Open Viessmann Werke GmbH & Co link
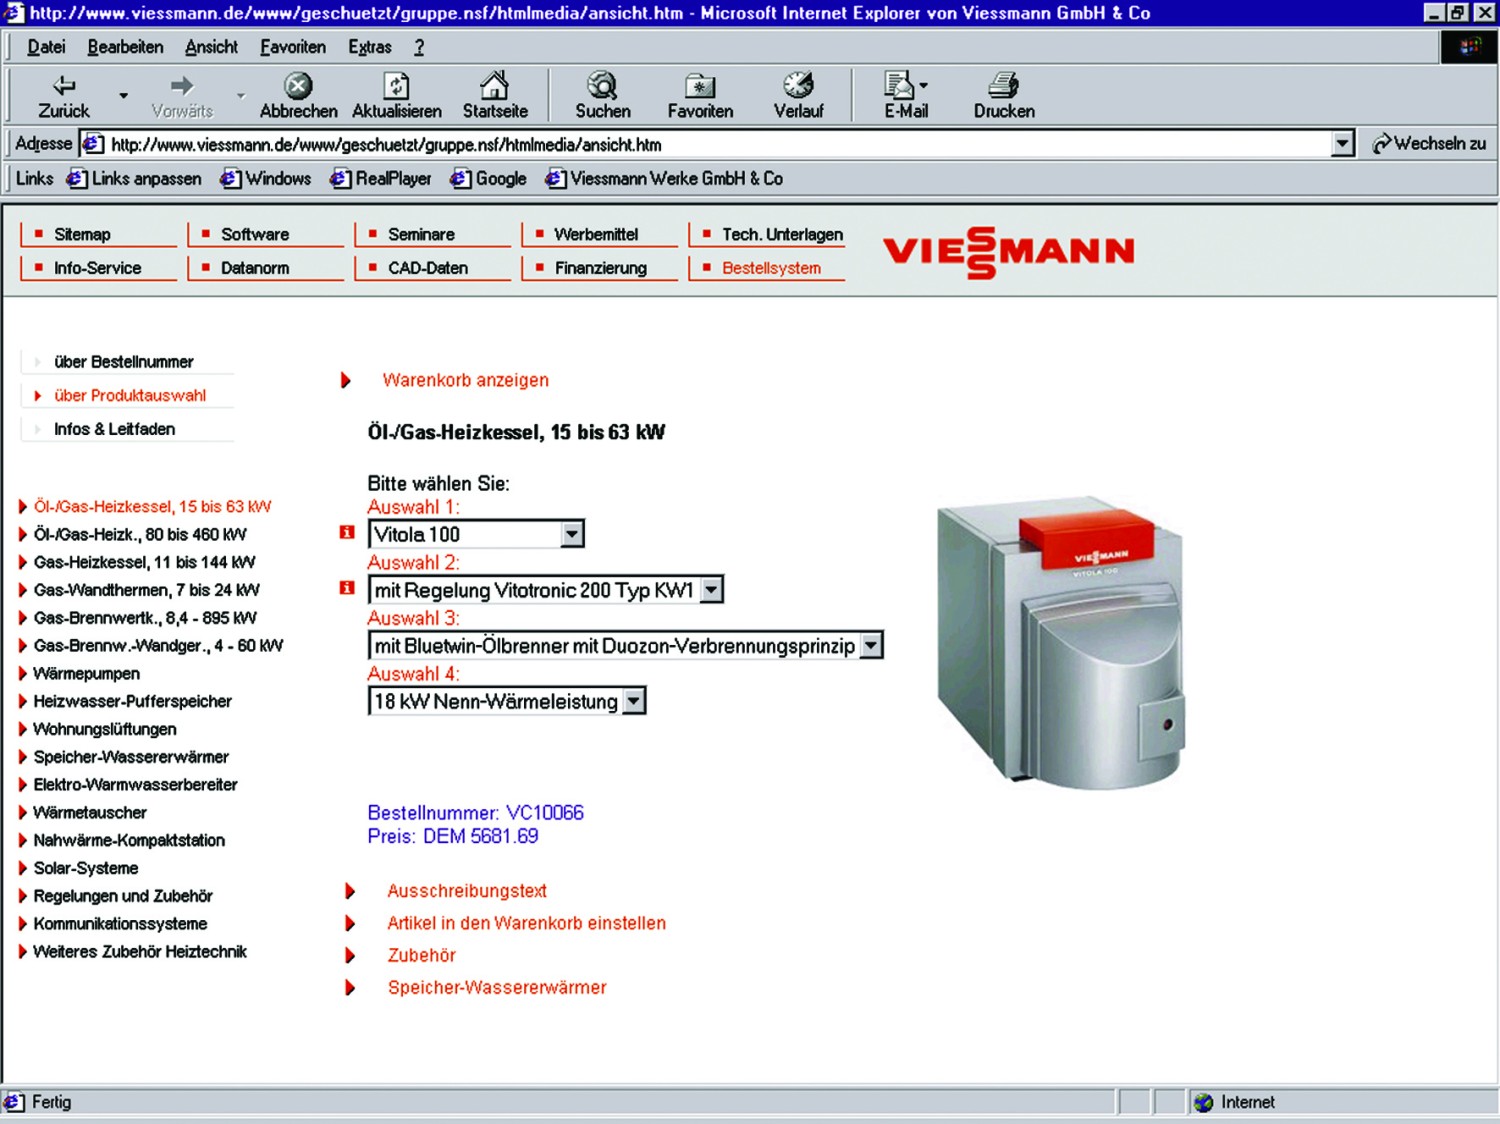Viewport: 1500px width, 1124px height. (x=664, y=179)
